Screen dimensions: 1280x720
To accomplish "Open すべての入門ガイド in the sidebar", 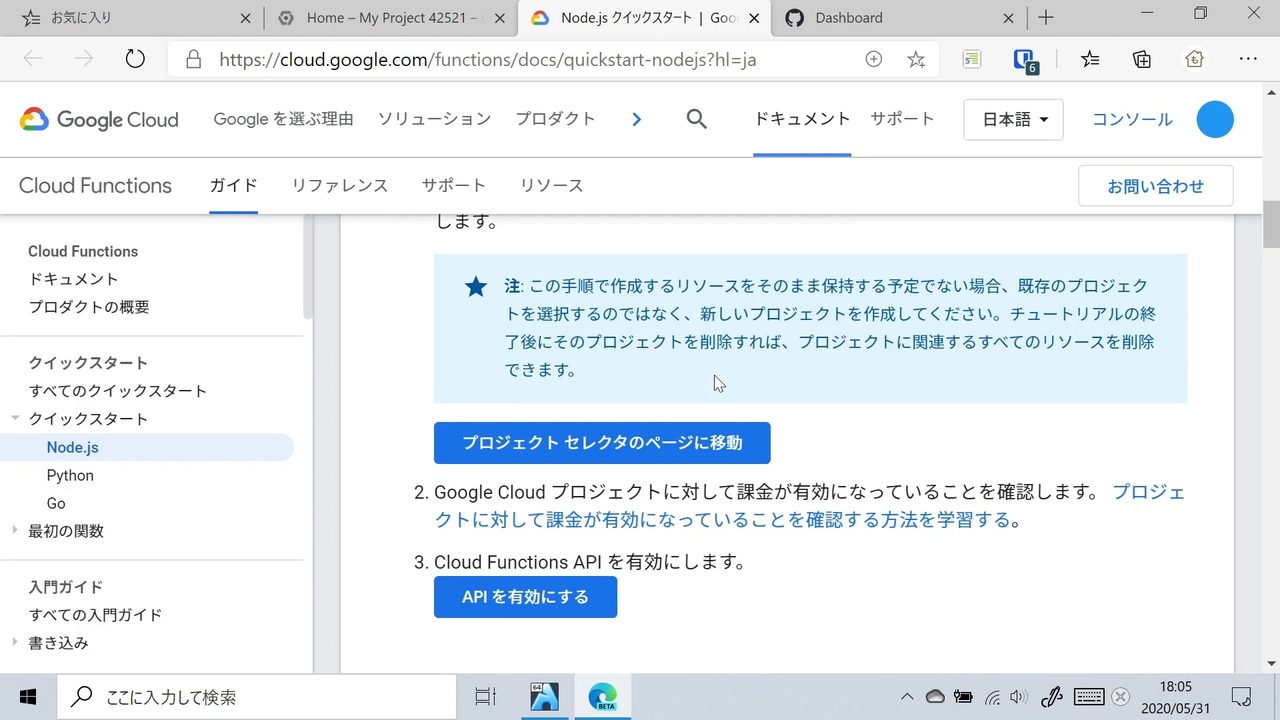I will pos(95,615).
